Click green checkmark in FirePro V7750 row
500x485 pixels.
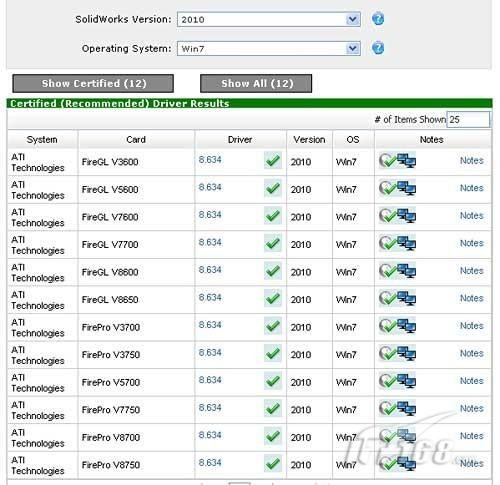(x=273, y=409)
